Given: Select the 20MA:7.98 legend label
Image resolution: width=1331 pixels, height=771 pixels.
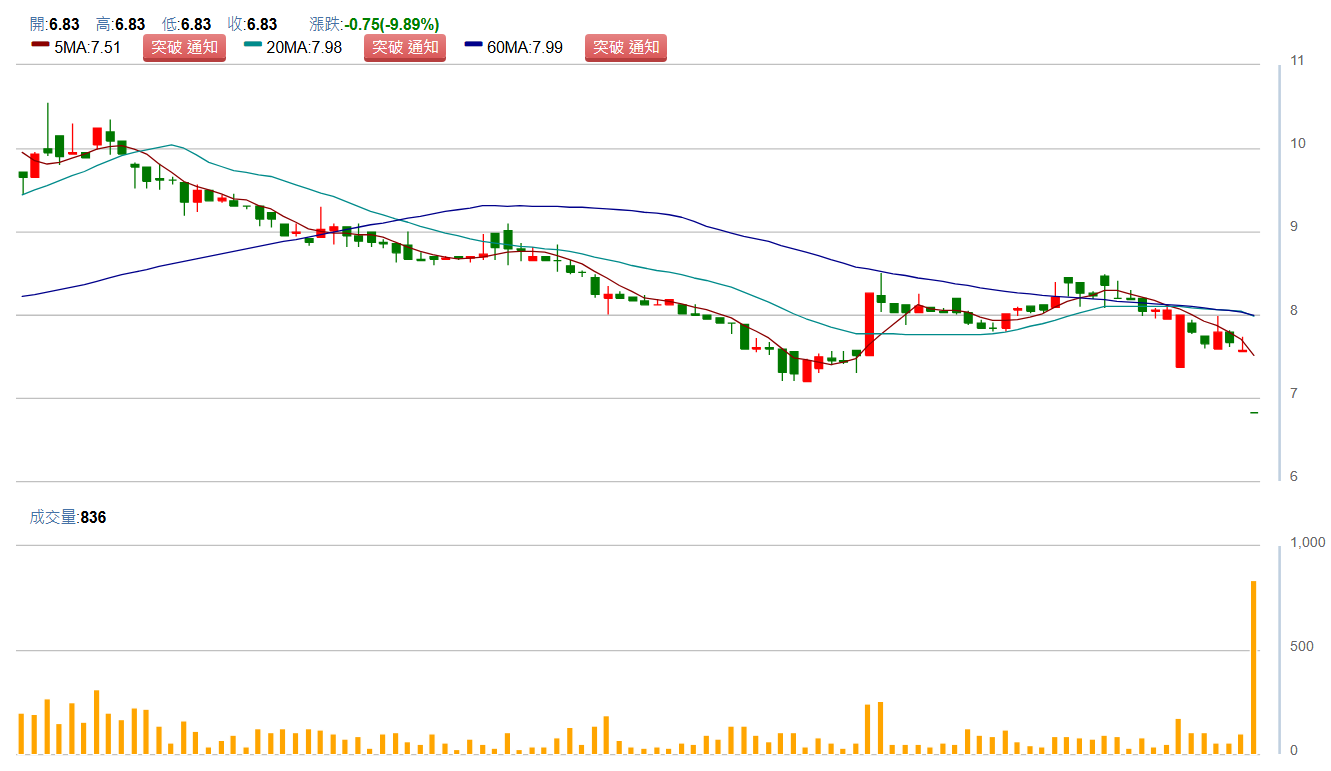Looking at the screenshot, I should 304,47.
